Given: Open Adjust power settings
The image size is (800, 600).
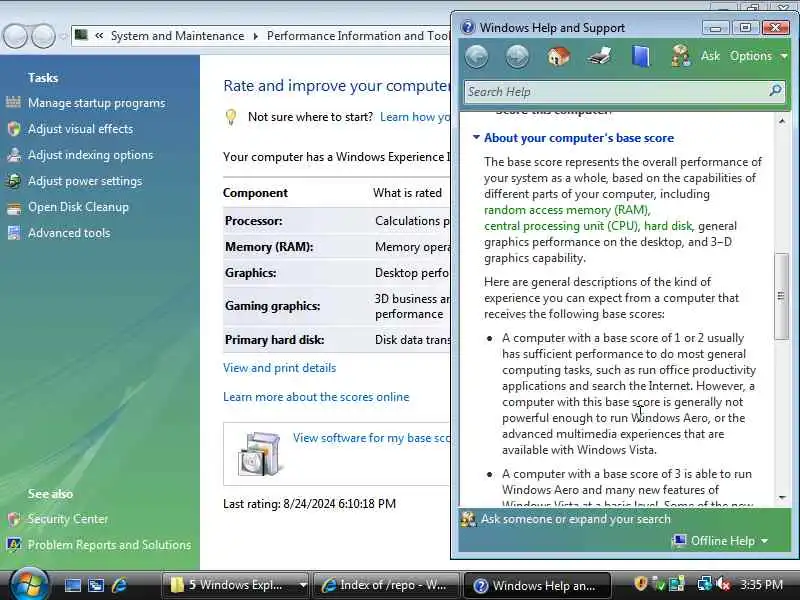Looking at the screenshot, I should (85, 181).
